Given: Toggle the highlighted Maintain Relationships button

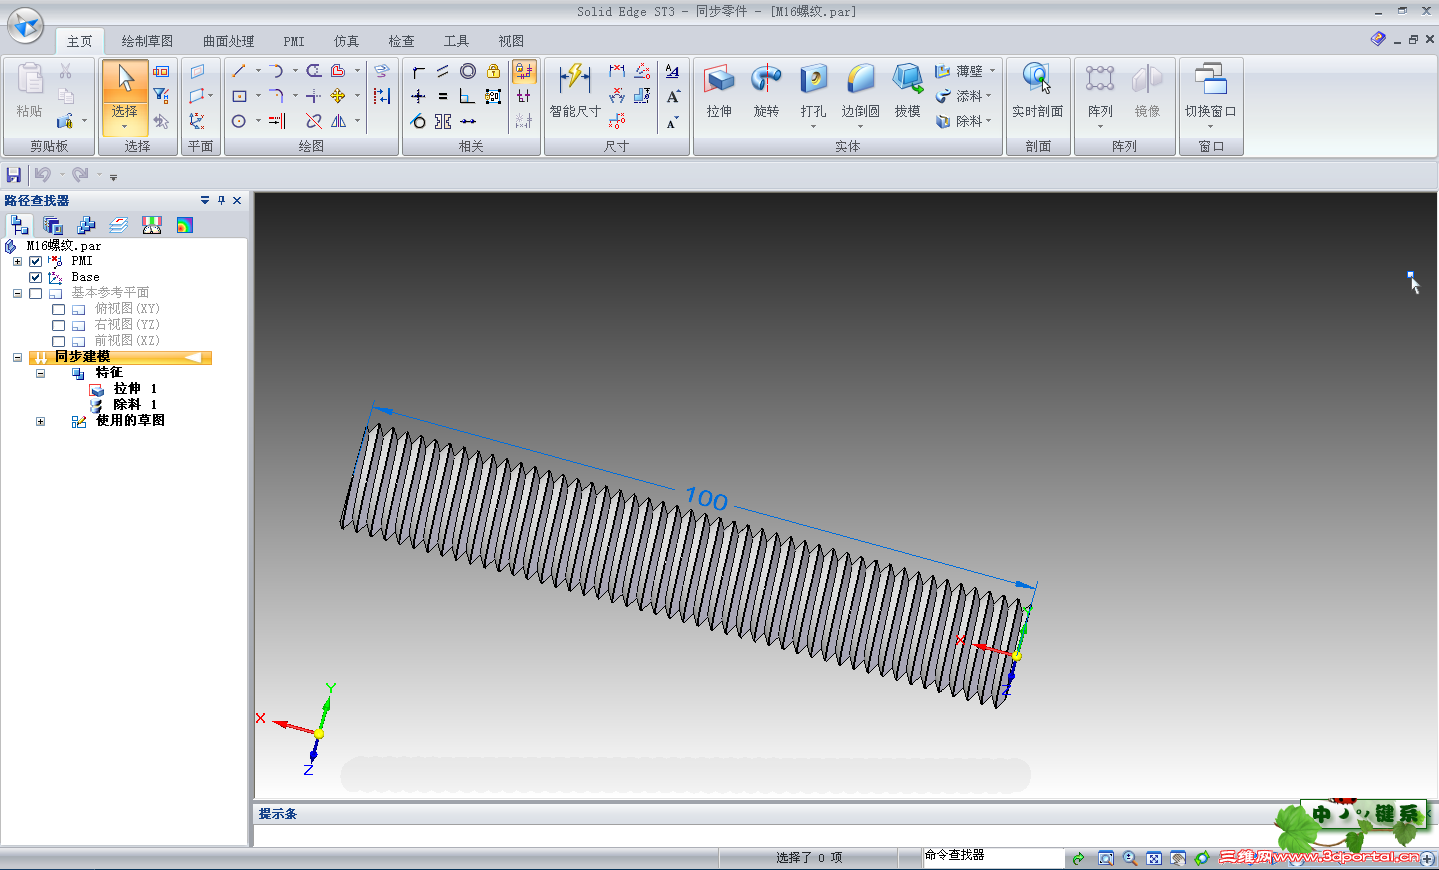Looking at the screenshot, I should point(524,71).
